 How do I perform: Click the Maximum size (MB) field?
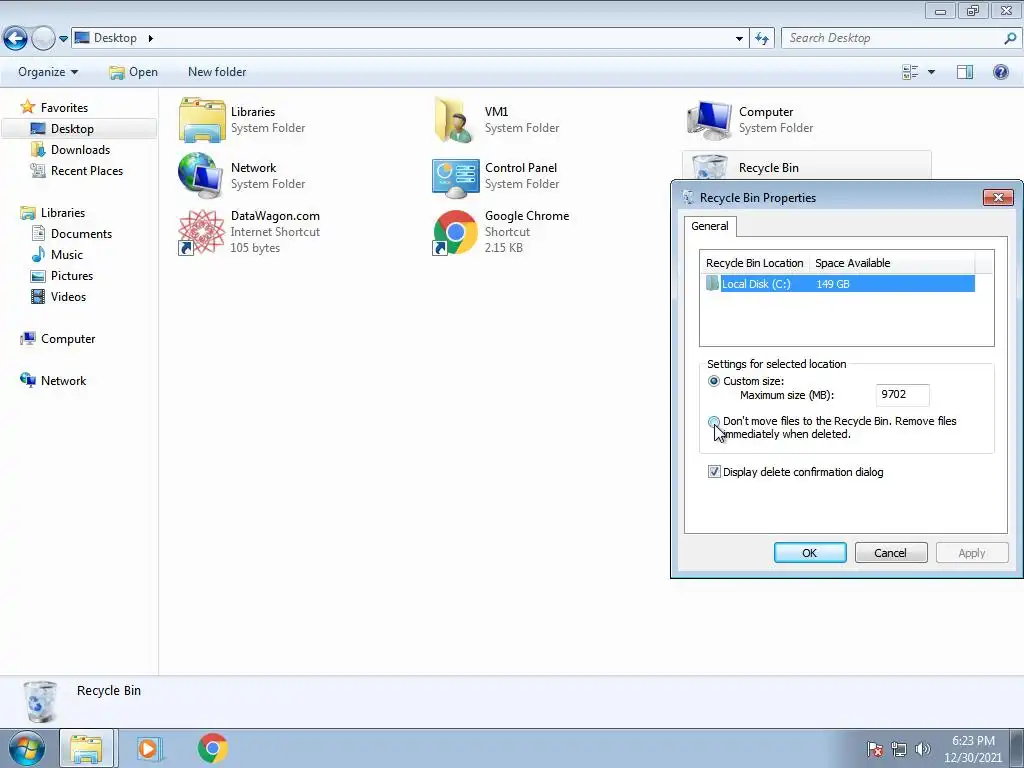[x=902, y=394]
